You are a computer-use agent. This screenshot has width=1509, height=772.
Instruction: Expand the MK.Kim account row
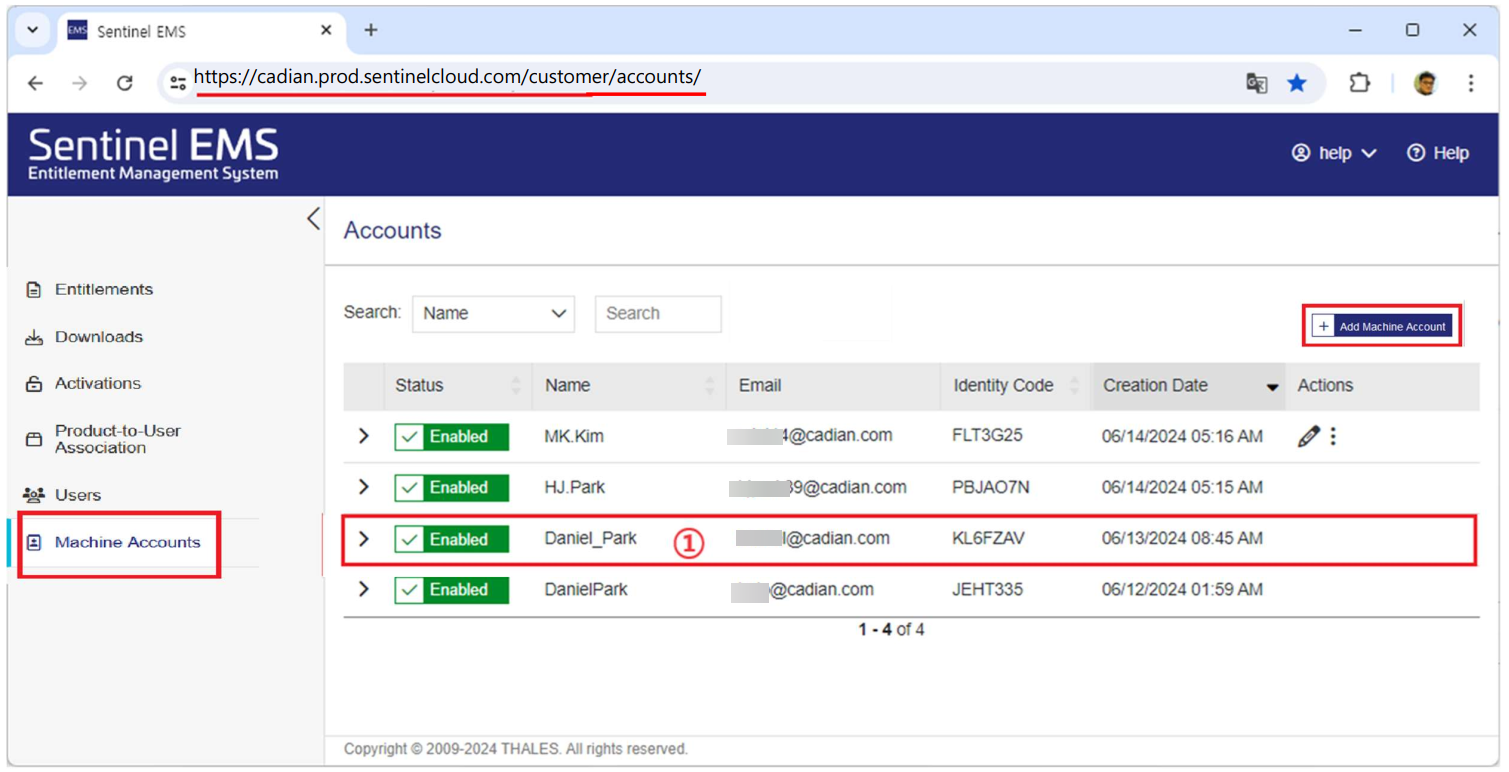point(364,436)
